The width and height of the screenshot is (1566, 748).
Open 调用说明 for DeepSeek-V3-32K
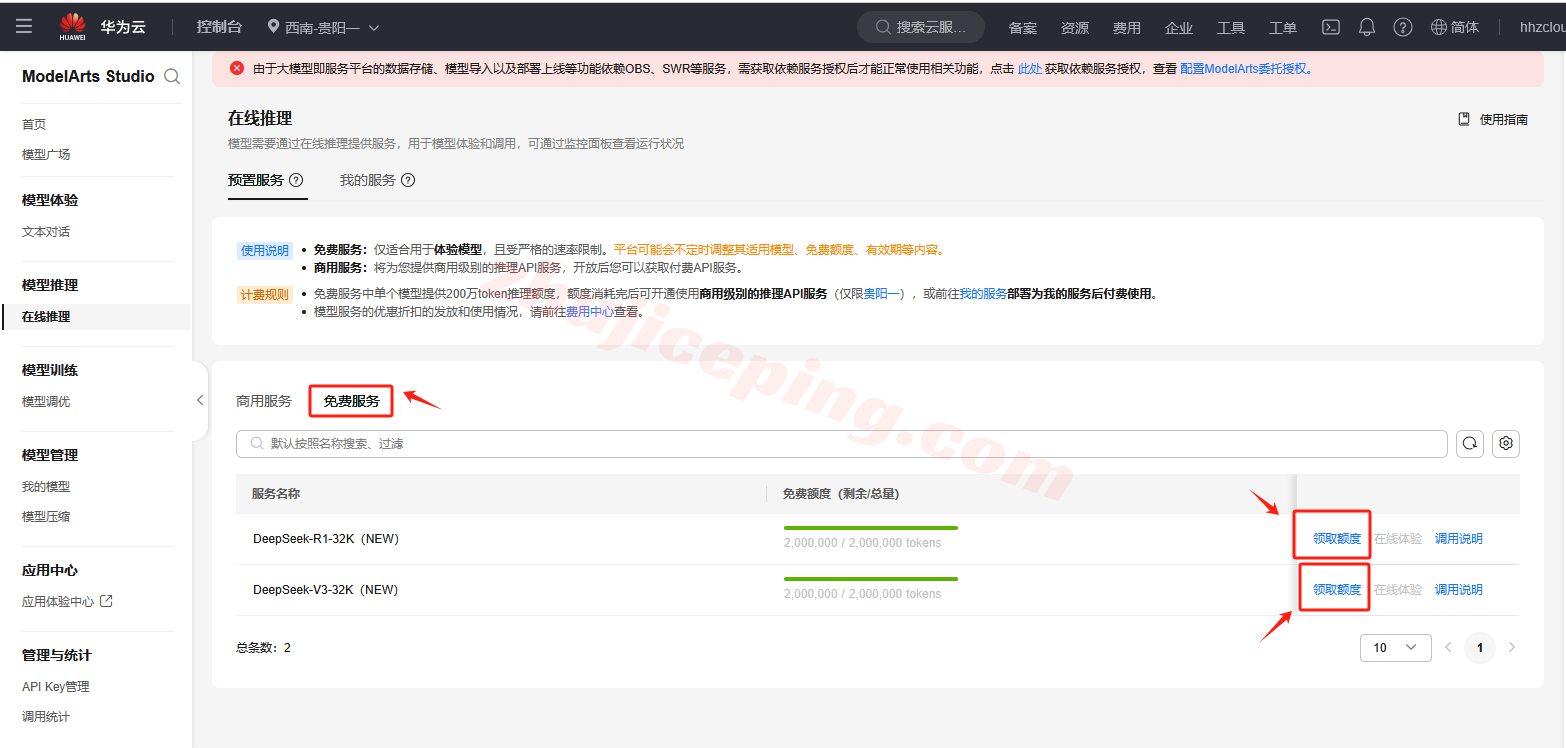tap(1459, 589)
